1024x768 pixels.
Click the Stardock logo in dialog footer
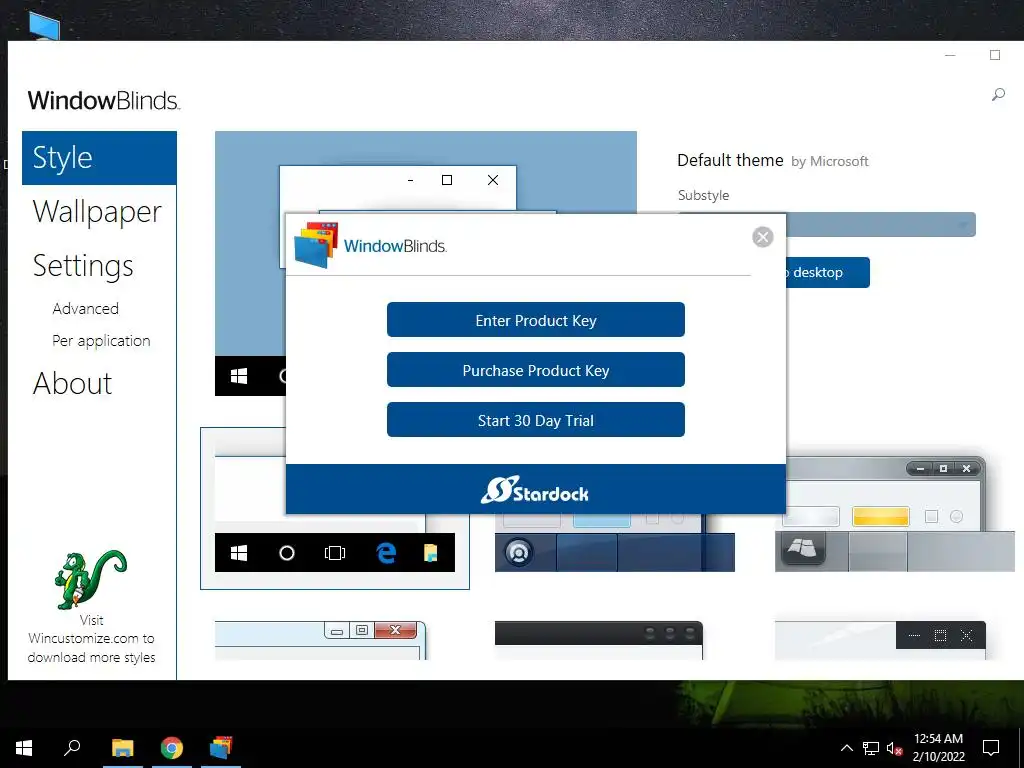[535, 490]
